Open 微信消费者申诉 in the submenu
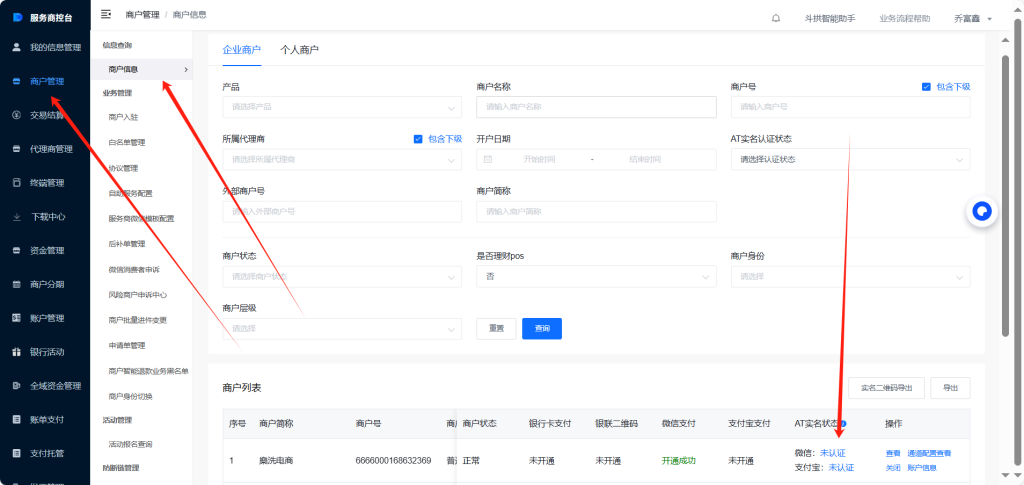Screen dimensions: 1024x485 click(134, 270)
